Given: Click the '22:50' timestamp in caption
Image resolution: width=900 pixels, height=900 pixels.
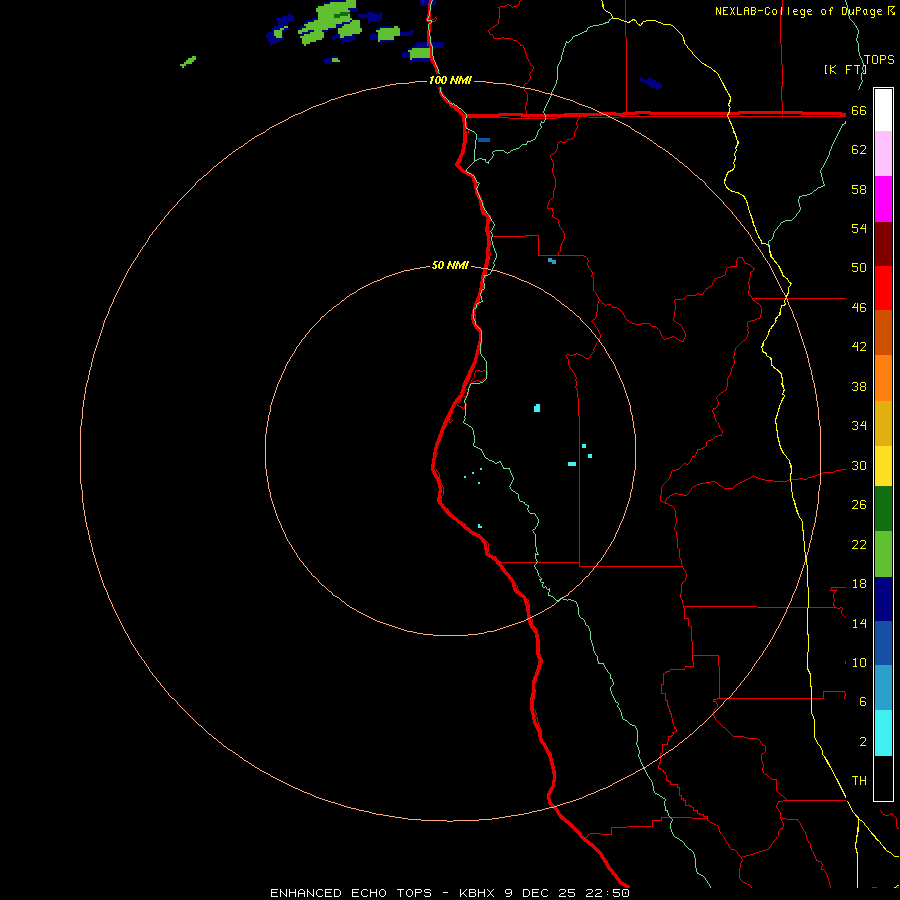Looking at the screenshot, I should click(x=607, y=893).
